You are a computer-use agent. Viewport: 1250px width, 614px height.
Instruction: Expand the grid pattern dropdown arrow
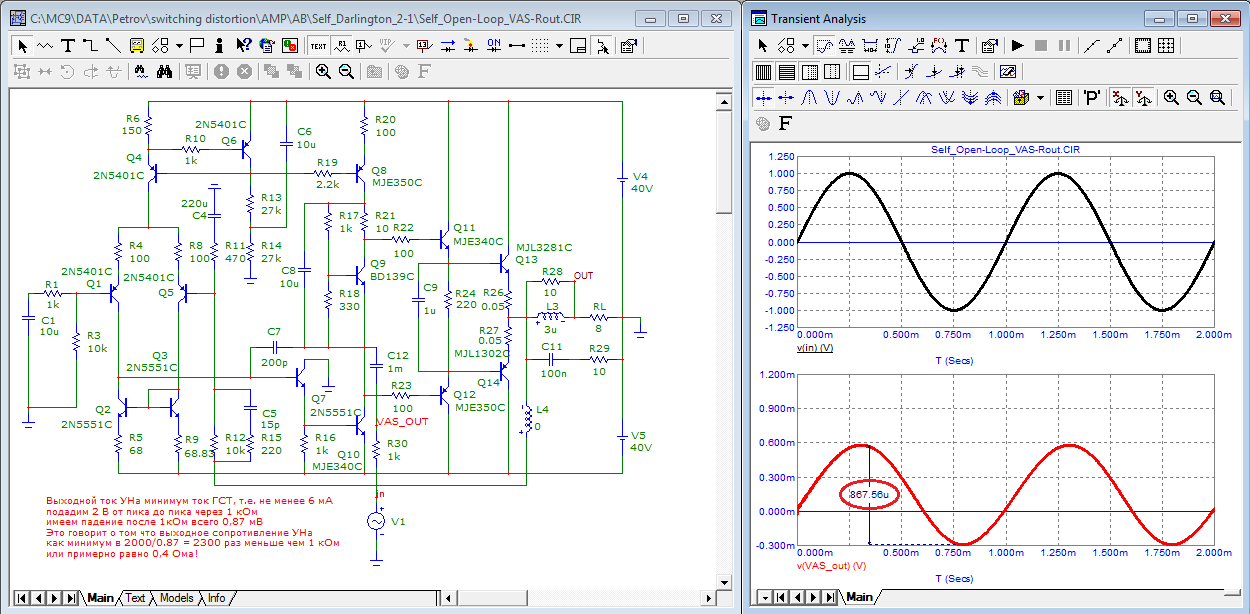point(560,45)
